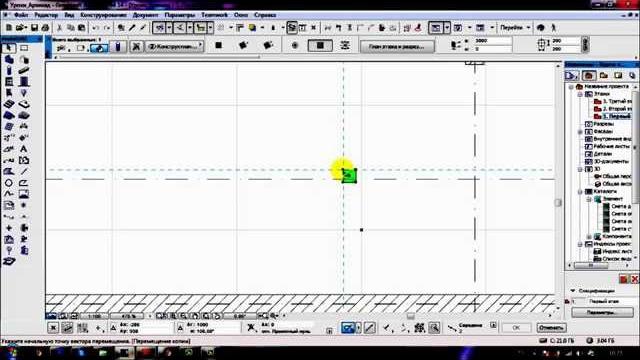Open the Перейти dropdown
The height and width of the screenshot is (360, 640).
coord(515,27)
